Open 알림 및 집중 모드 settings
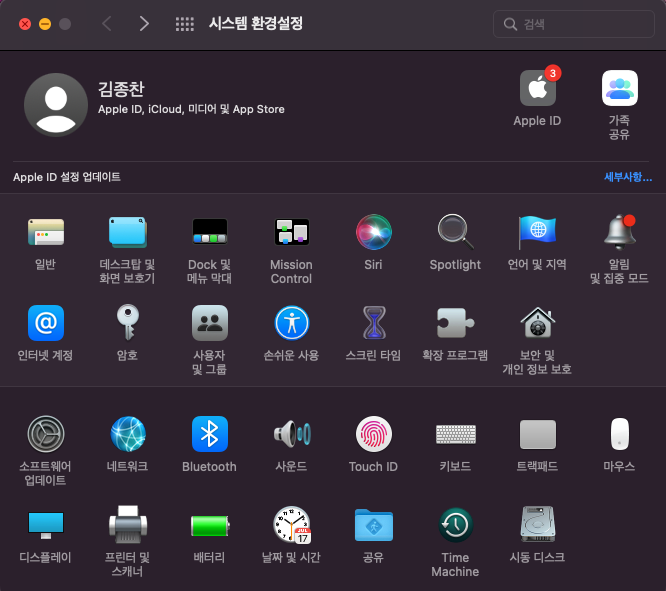The width and height of the screenshot is (666, 591). coord(619,233)
